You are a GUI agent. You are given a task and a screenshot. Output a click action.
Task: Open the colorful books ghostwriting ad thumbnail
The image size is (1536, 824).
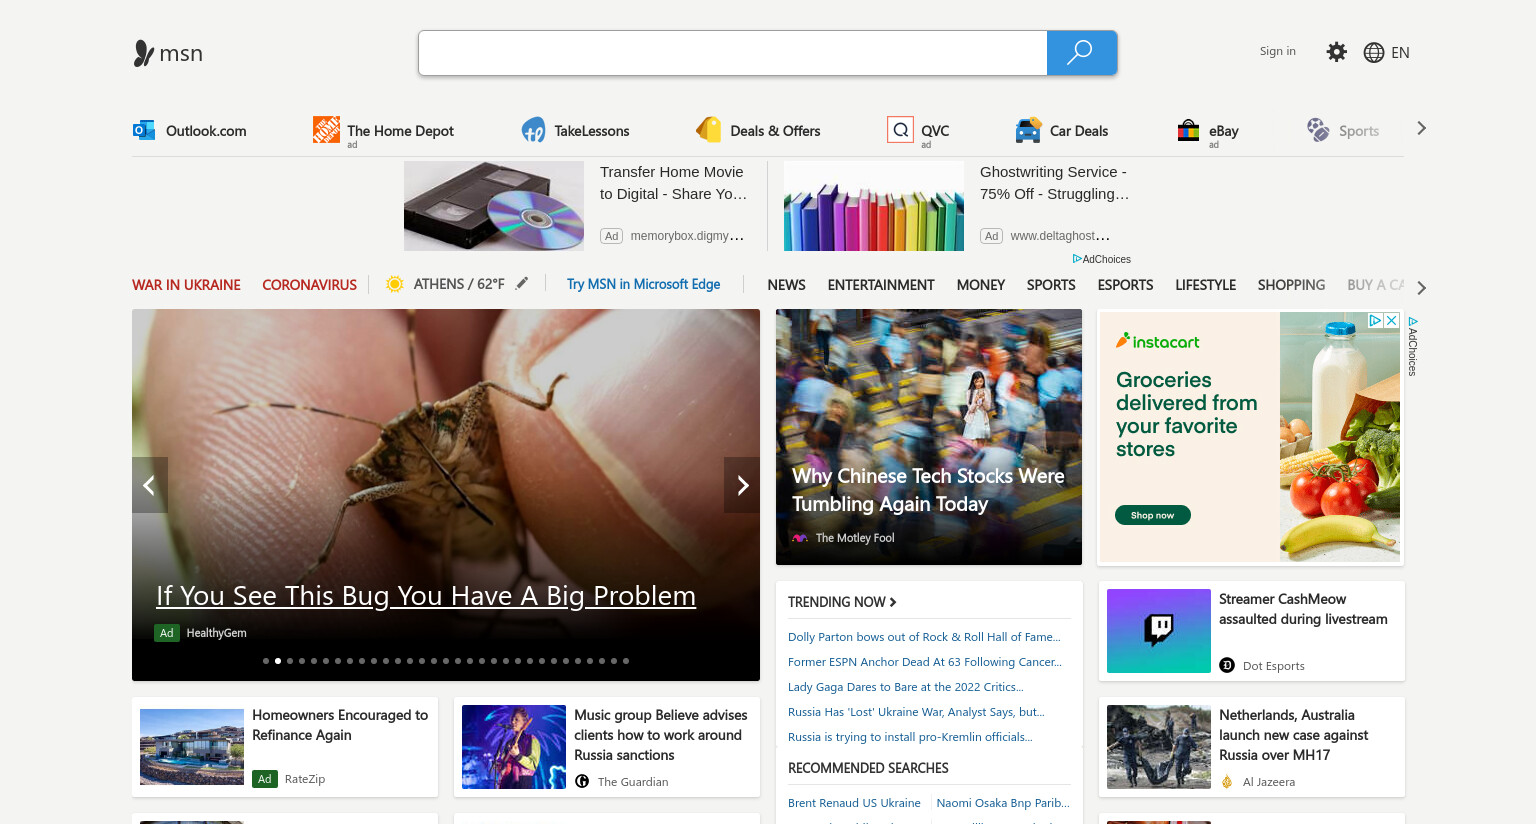click(x=874, y=206)
